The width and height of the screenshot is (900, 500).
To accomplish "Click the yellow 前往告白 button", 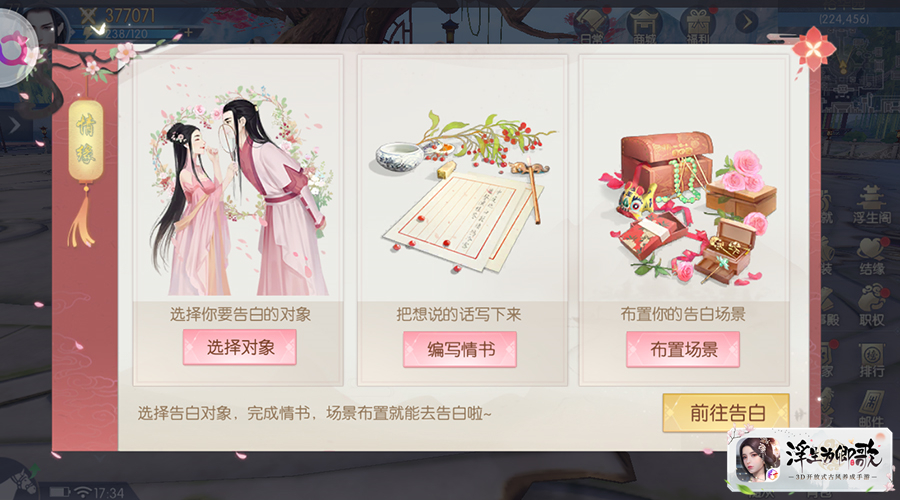I will [x=727, y=412].
